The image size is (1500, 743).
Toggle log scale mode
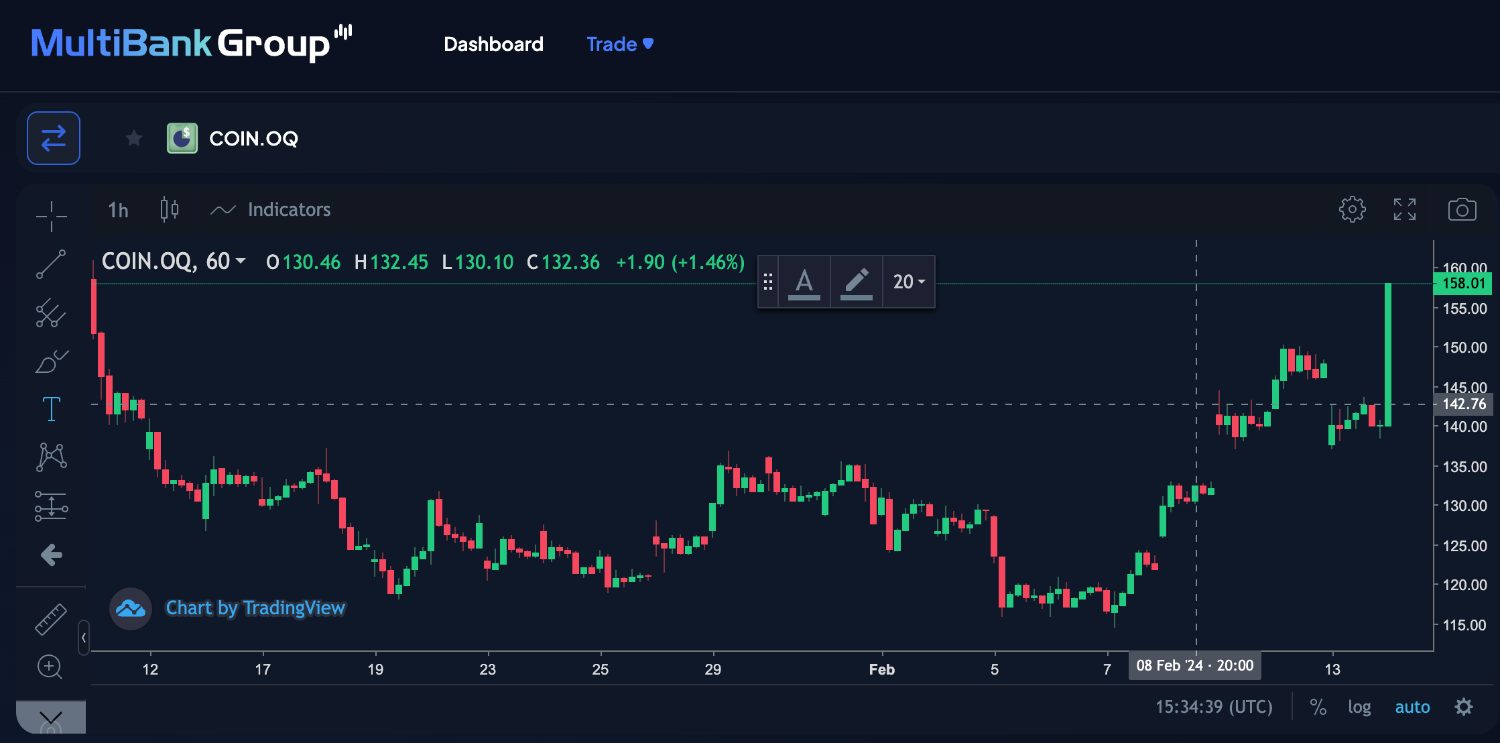(x=1359, y=707)
